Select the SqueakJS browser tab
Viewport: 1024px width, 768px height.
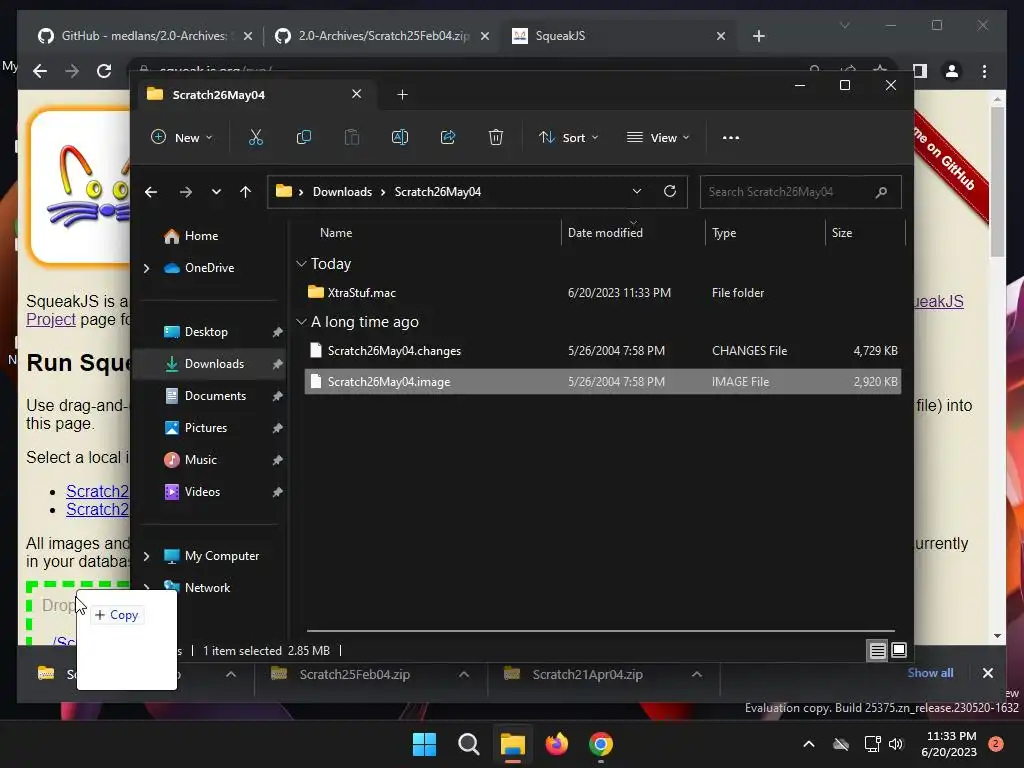click(x=618, y=36)
